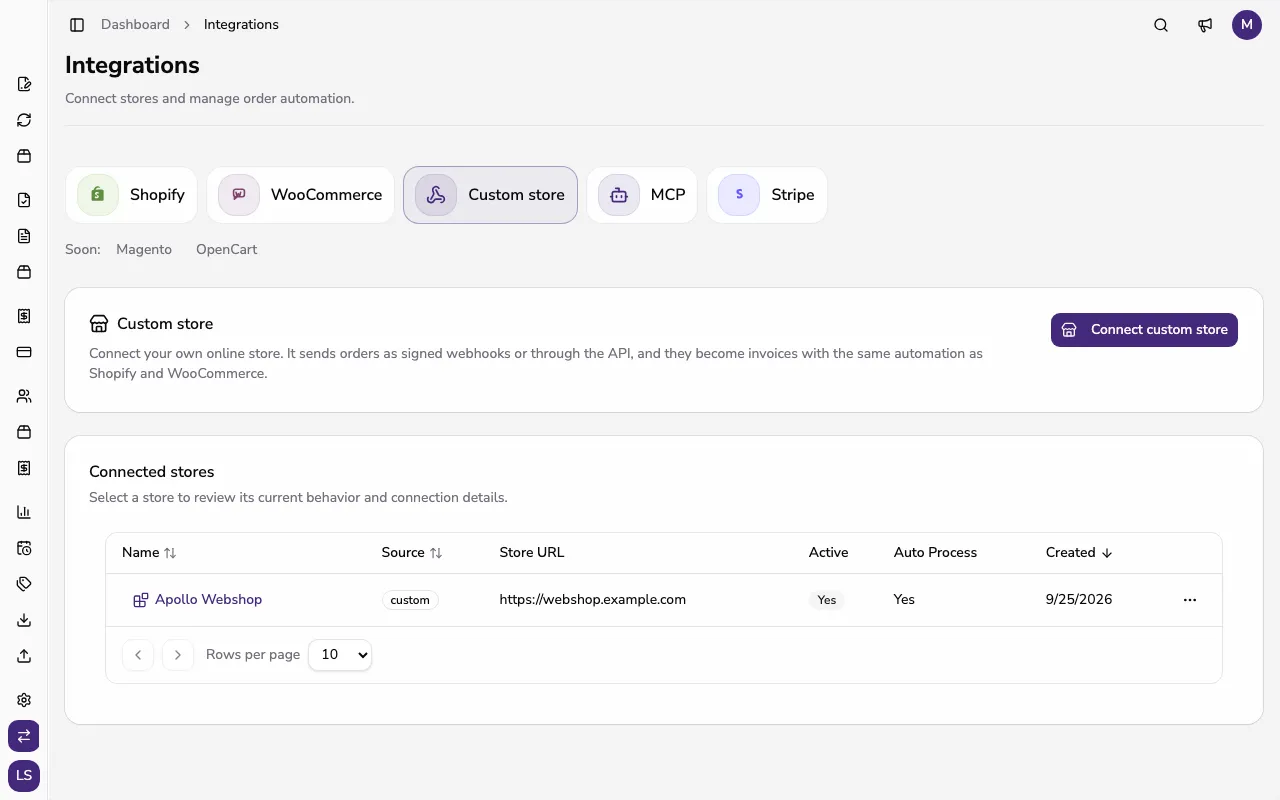Click the OpenCart coming-soon label

pyautogui.click(x=227, y=250)
